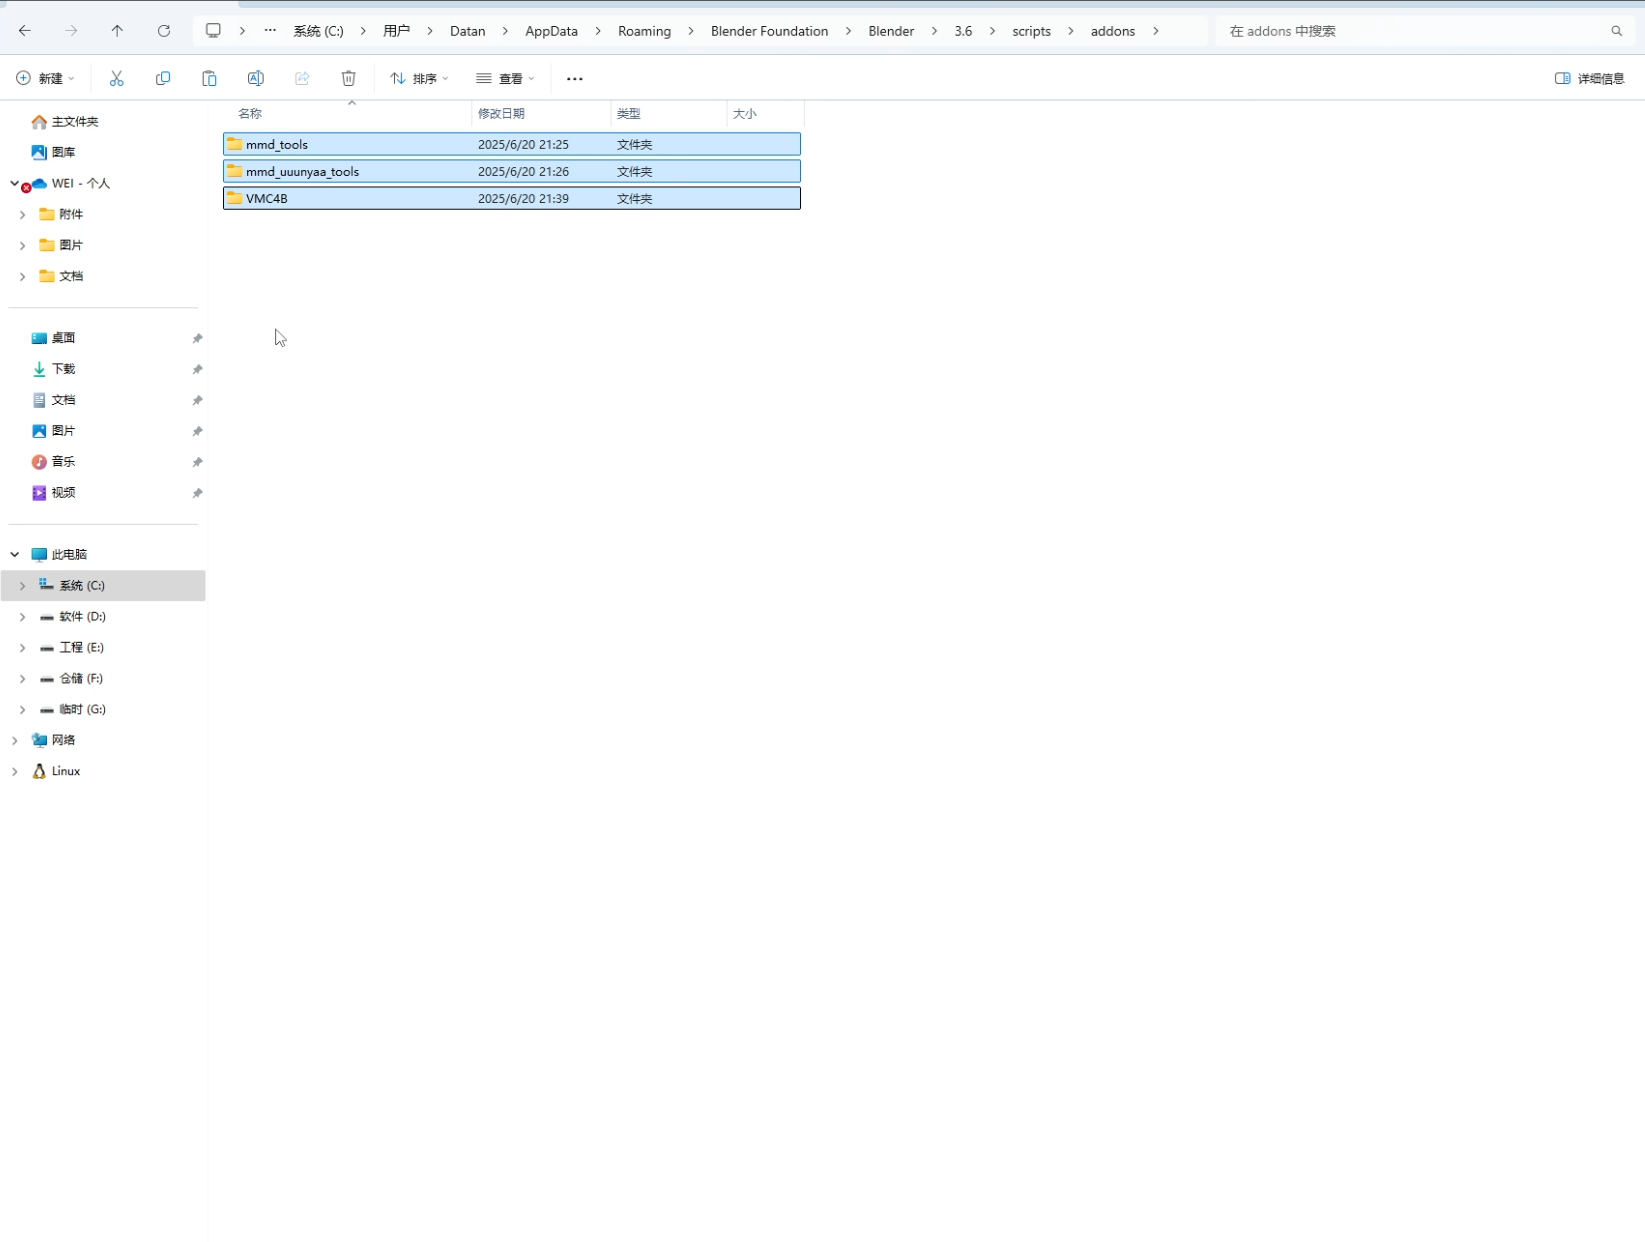The width and height of the screenshot is (1645, 1242).
Task: Refresh the current folder view
Action: click(x=164, y=31)
